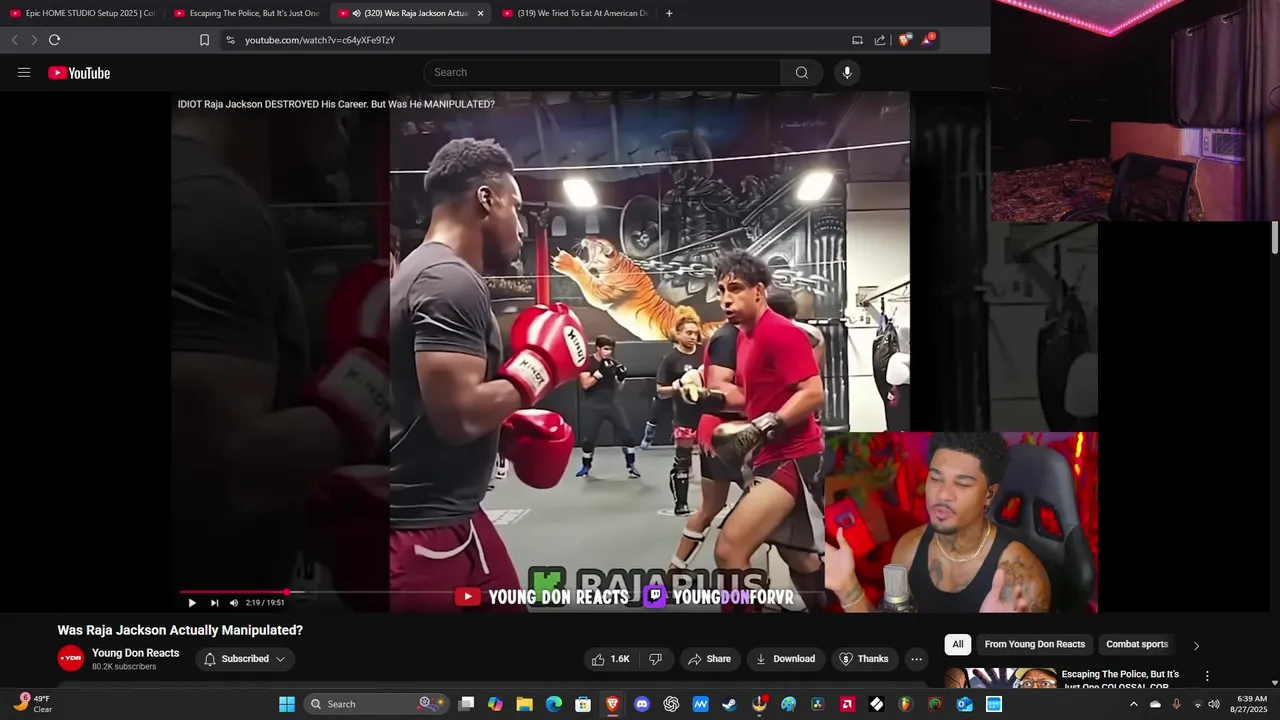
Task: Switch to Escaping The Police tab
Action: click(x=247, y=13)
